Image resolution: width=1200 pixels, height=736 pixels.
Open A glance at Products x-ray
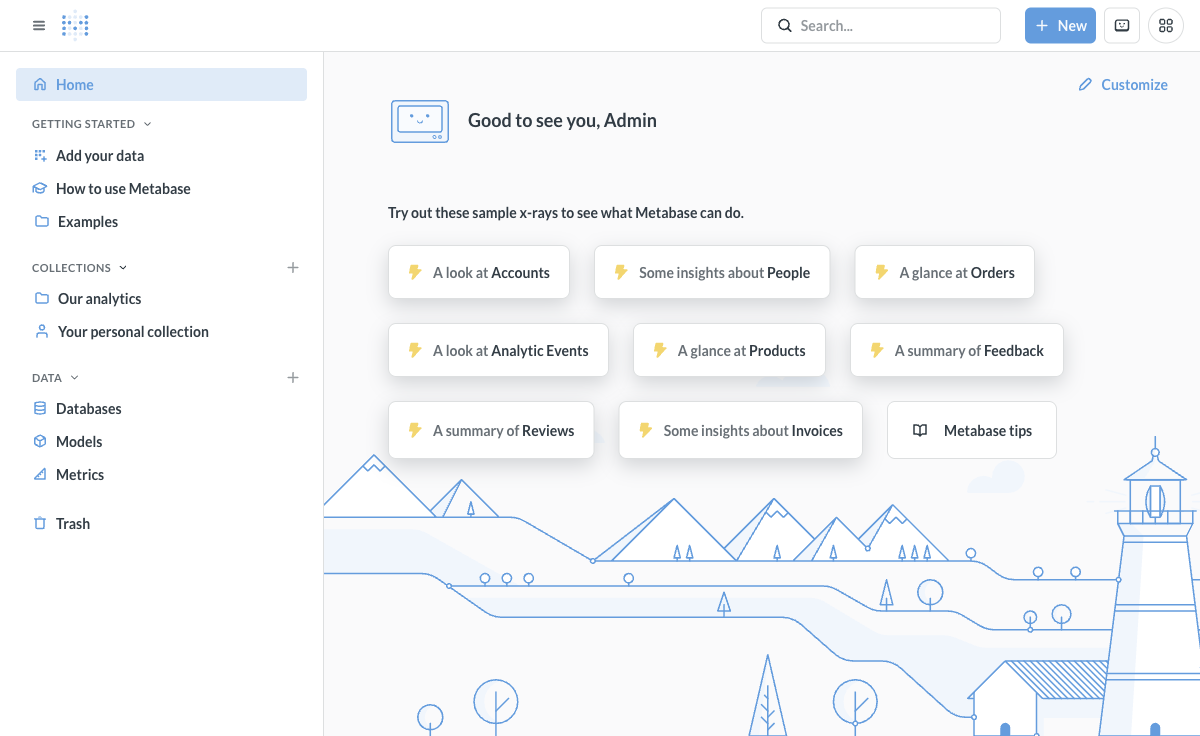pyautogui.click(x=729, y=350)
